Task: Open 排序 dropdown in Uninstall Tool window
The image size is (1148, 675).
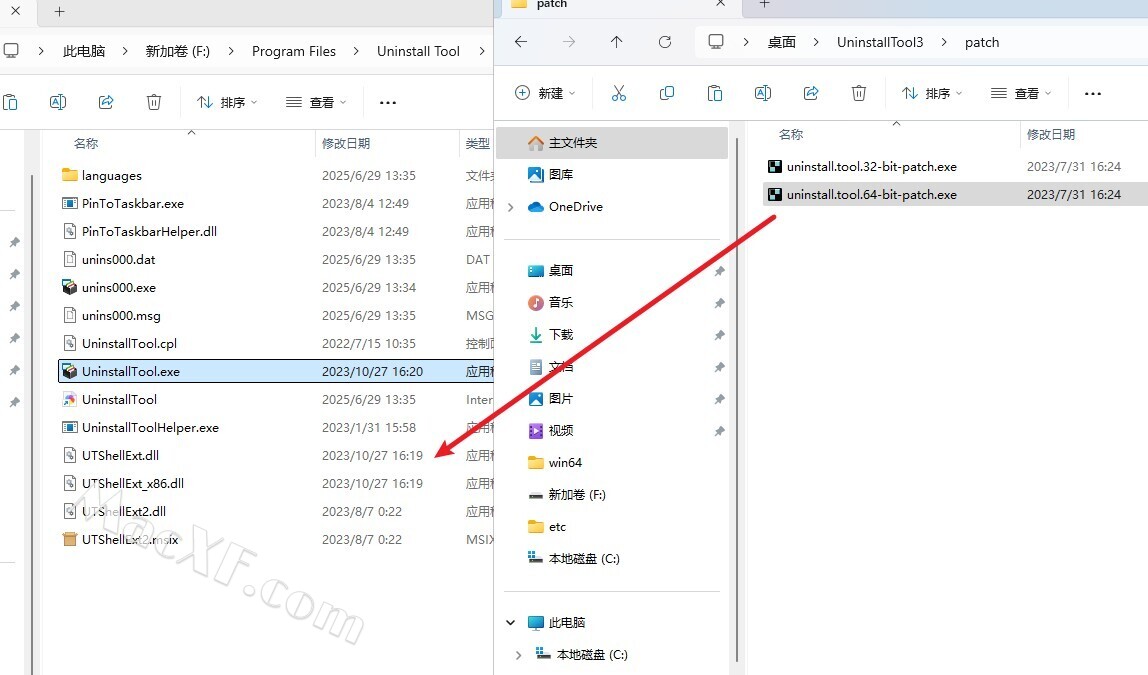Action: pos(227,102)
